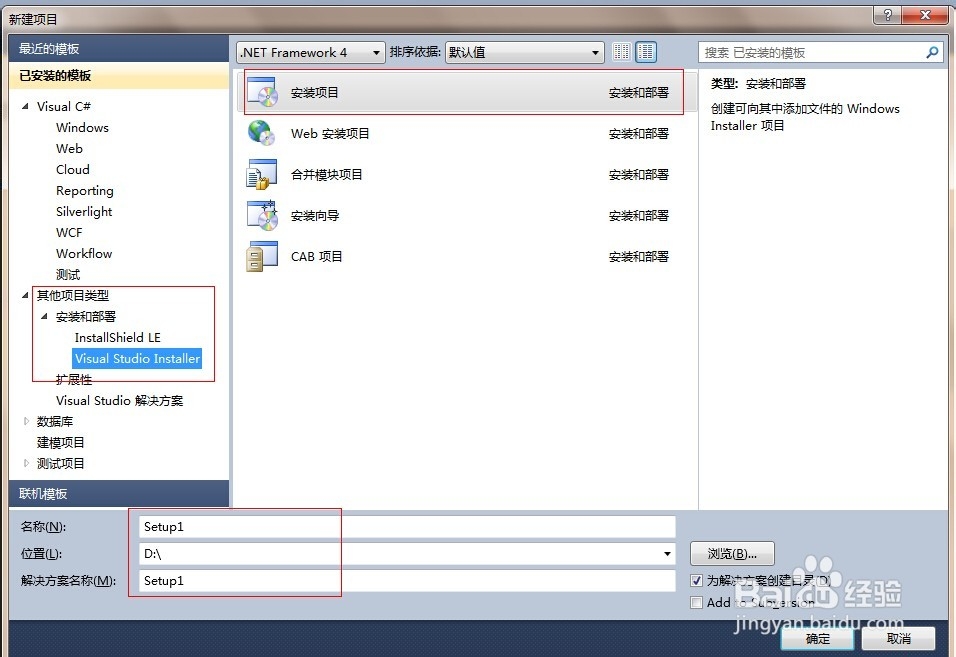Open the 排序依据 默认值 dropdown
This screenshot has height=657, width=956.
point(524,52)
